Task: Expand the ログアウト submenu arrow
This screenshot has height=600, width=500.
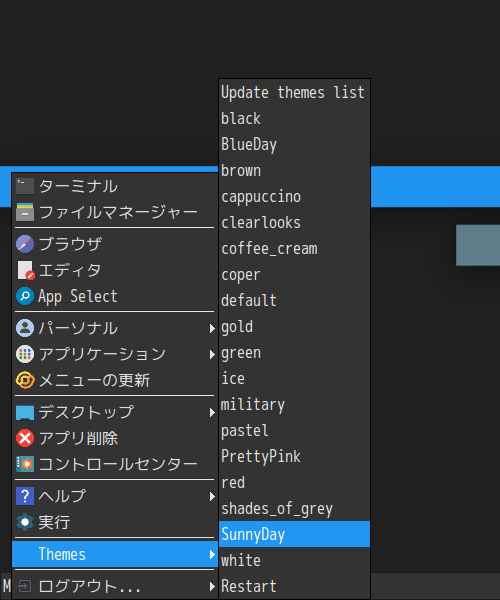Action: click(x=212, y=586)
